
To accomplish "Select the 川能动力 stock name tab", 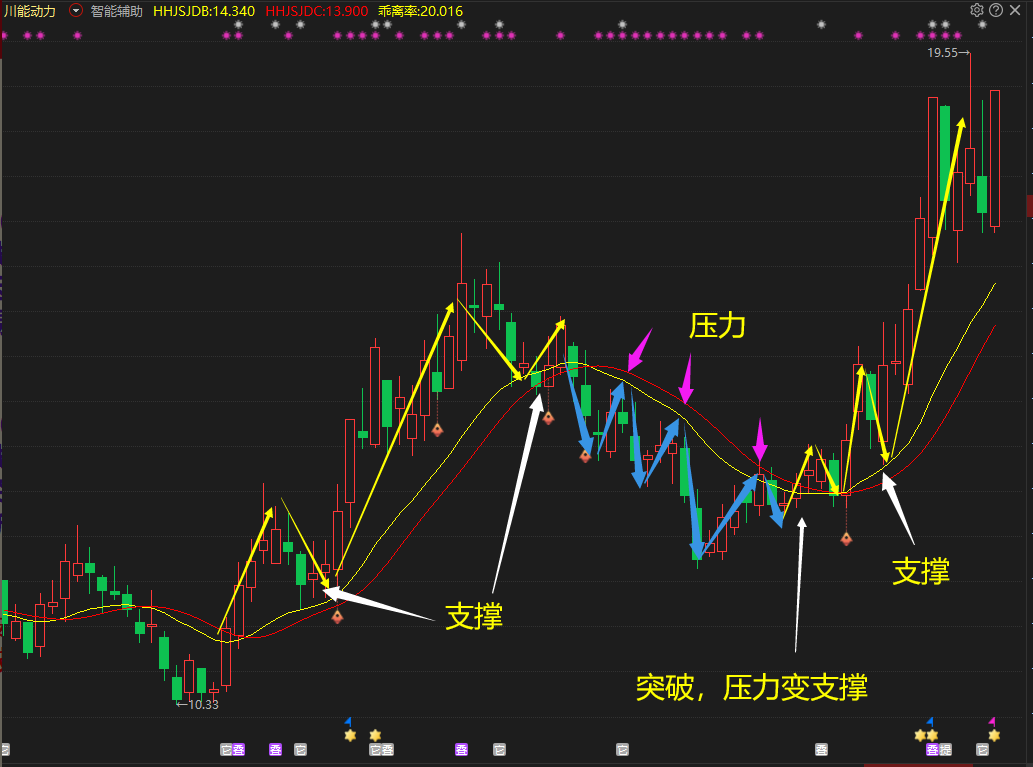I will (x=30, y=10).
